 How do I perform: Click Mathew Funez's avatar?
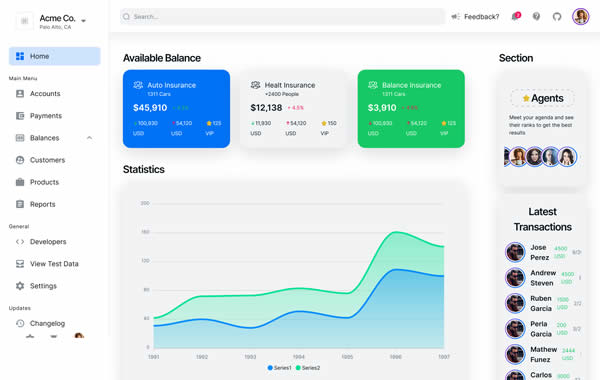click(x=515, y=354)
